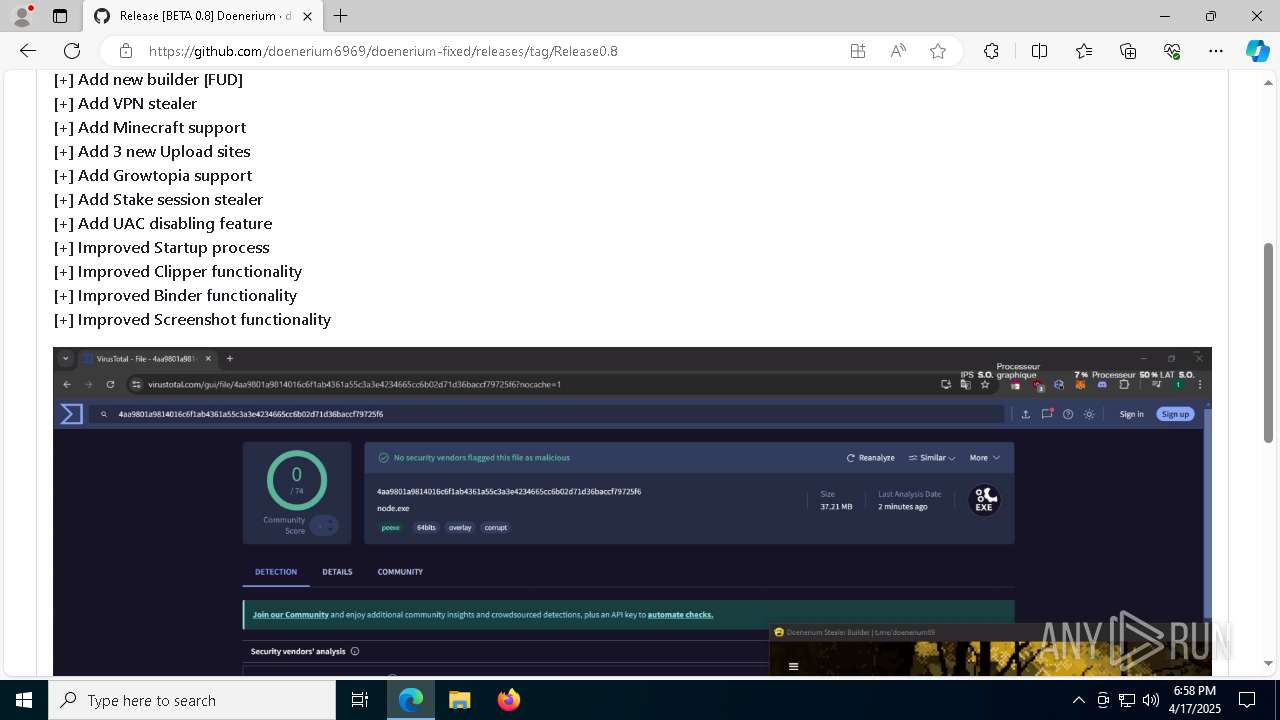The width and height of the screenshot is (1280, 720).
Task: Click "[+] Add UAC disabling feature" line
Action: tap(162, 224)
